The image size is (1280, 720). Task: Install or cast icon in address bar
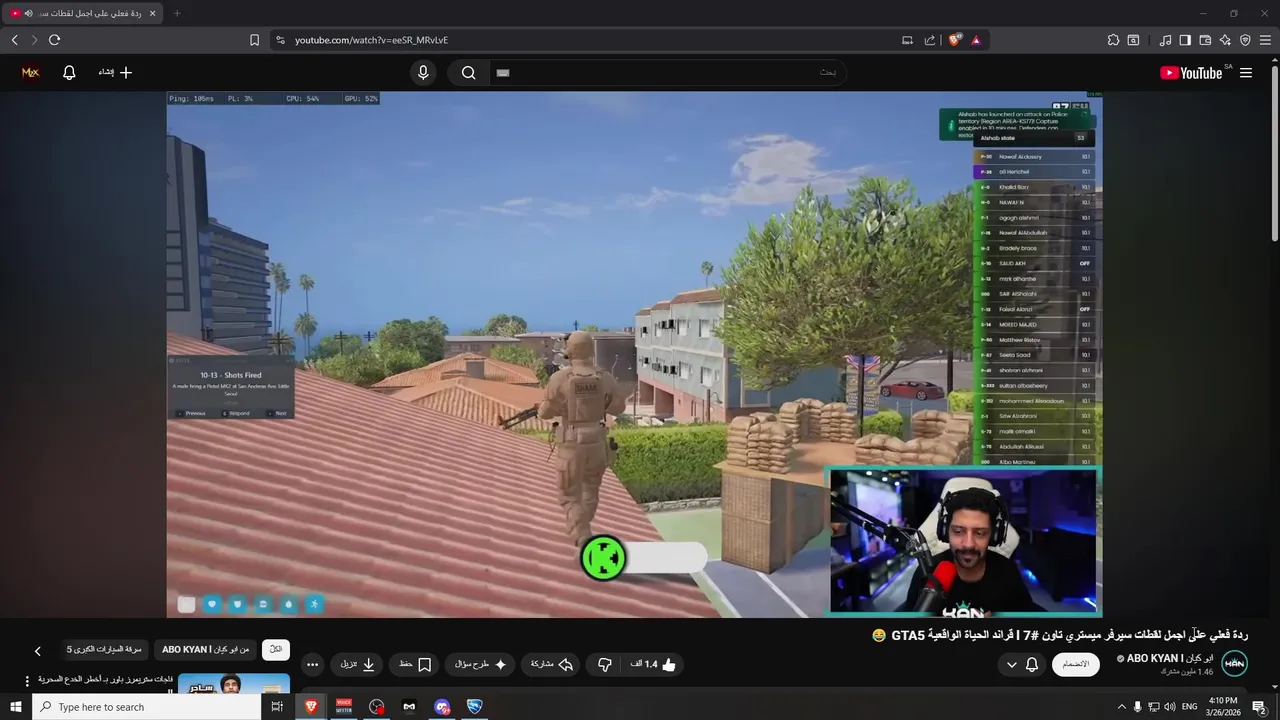click(x=907, y=40)
